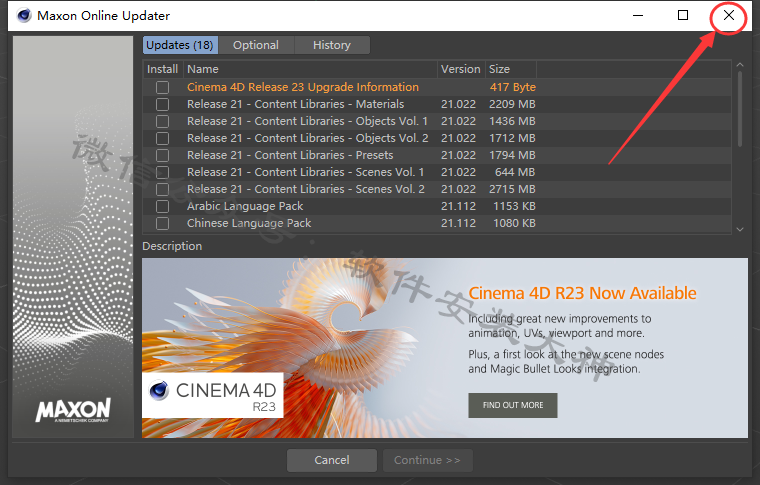Close the Maxon Online Updater window
The width and height of the screenshot is (760, 485).
(x=728, y=16)
